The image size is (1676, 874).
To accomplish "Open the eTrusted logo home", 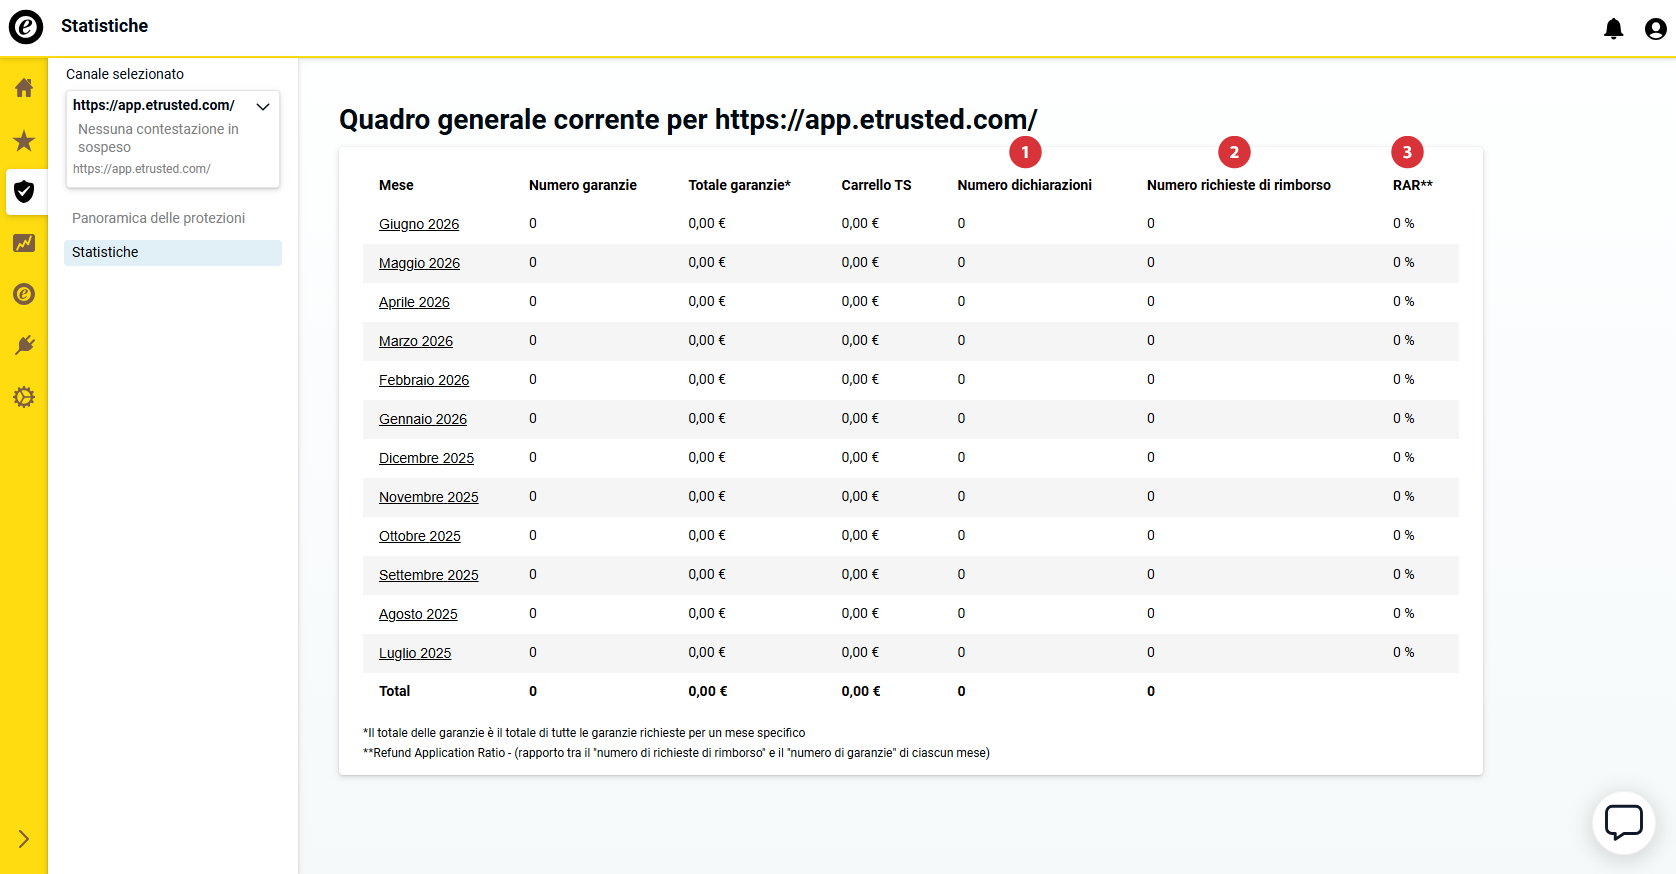I will click(26, 27).
